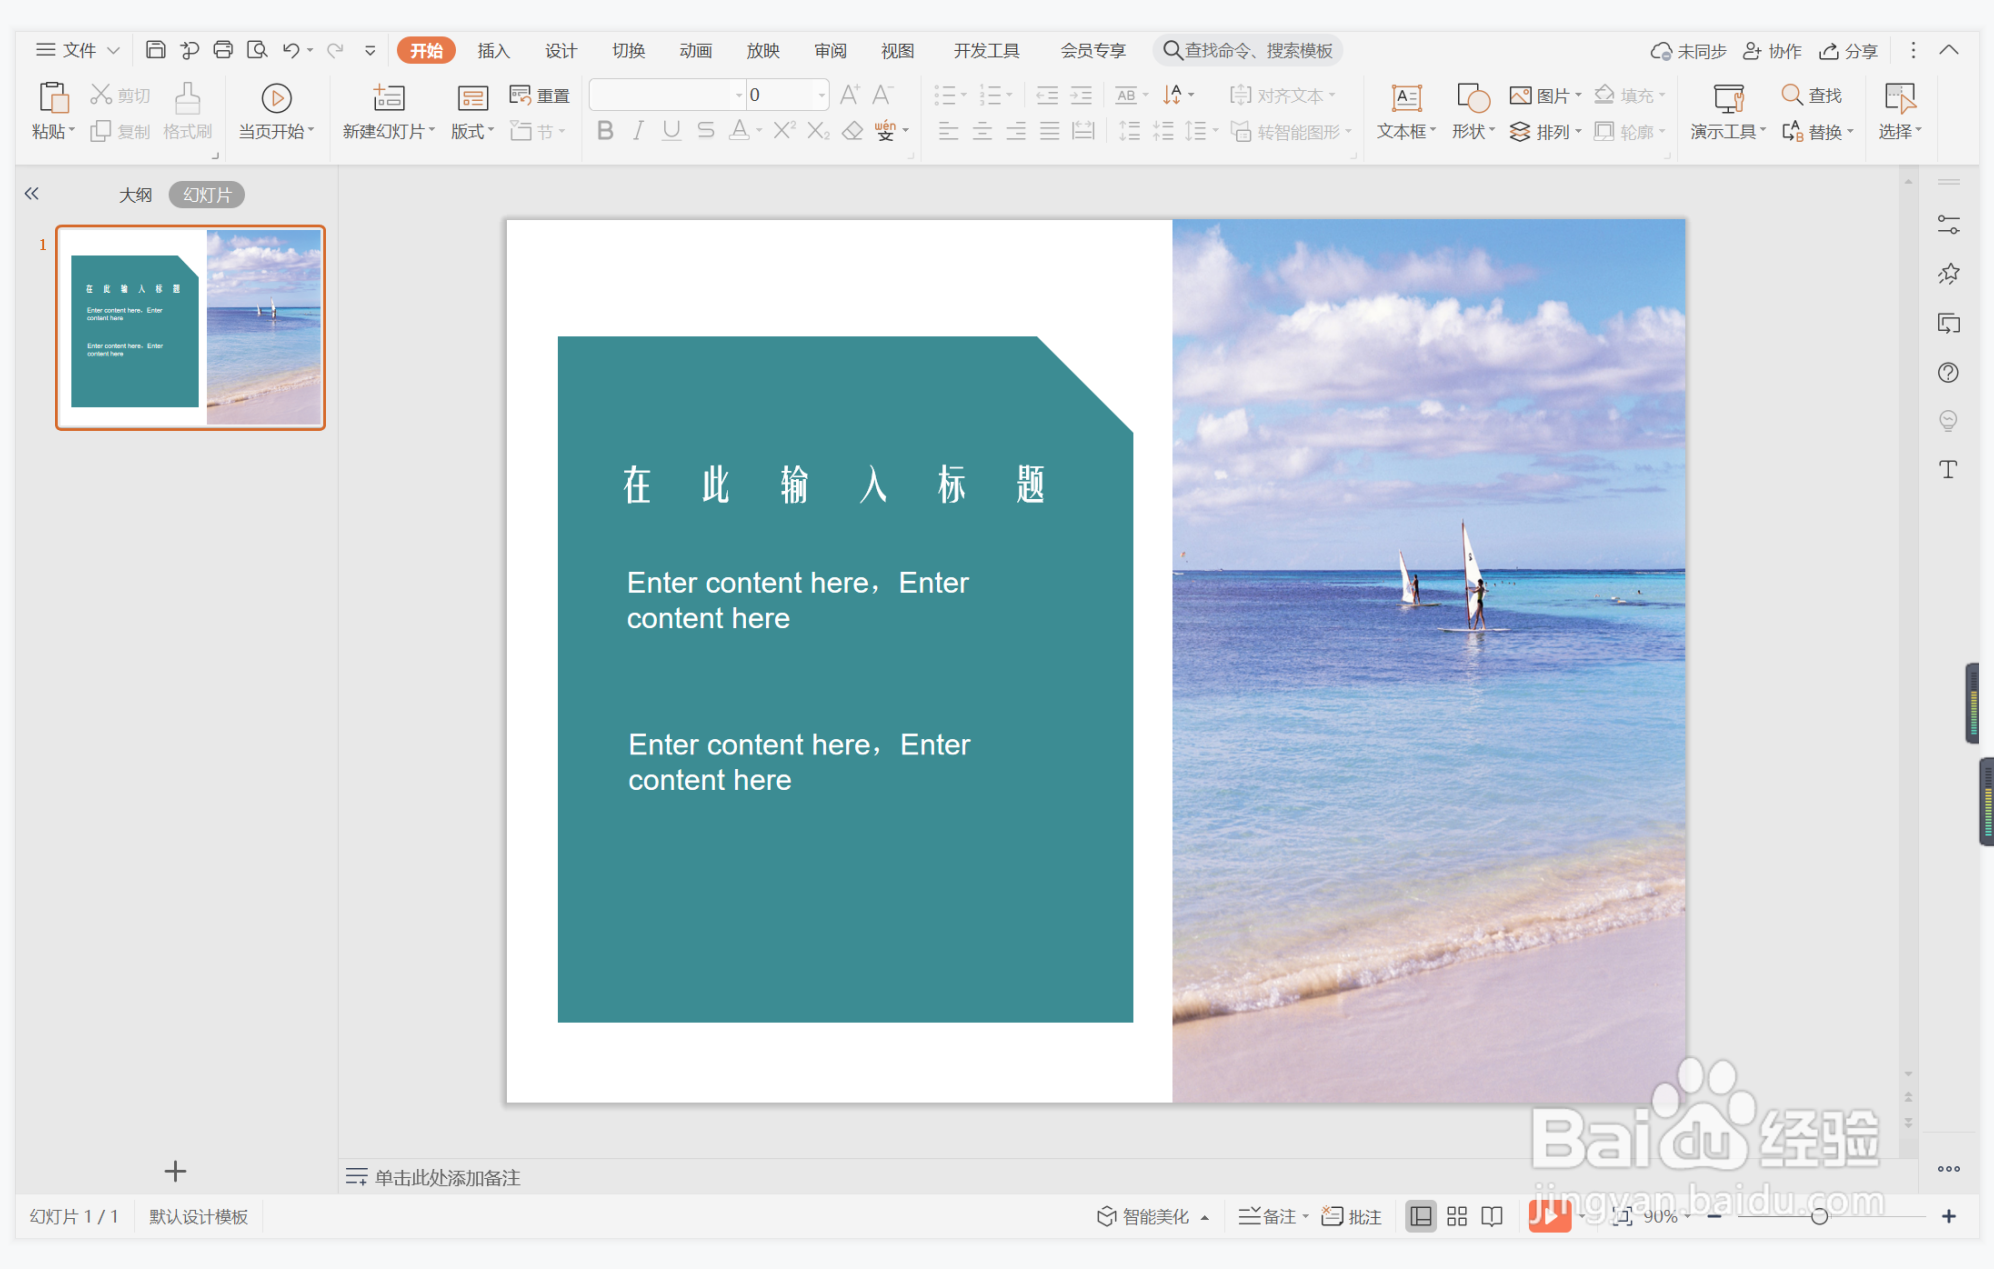The height and width of the screenshot is (1269, 1994).
Task: Click the 批注 comments button
Action: (1352, 1216)
